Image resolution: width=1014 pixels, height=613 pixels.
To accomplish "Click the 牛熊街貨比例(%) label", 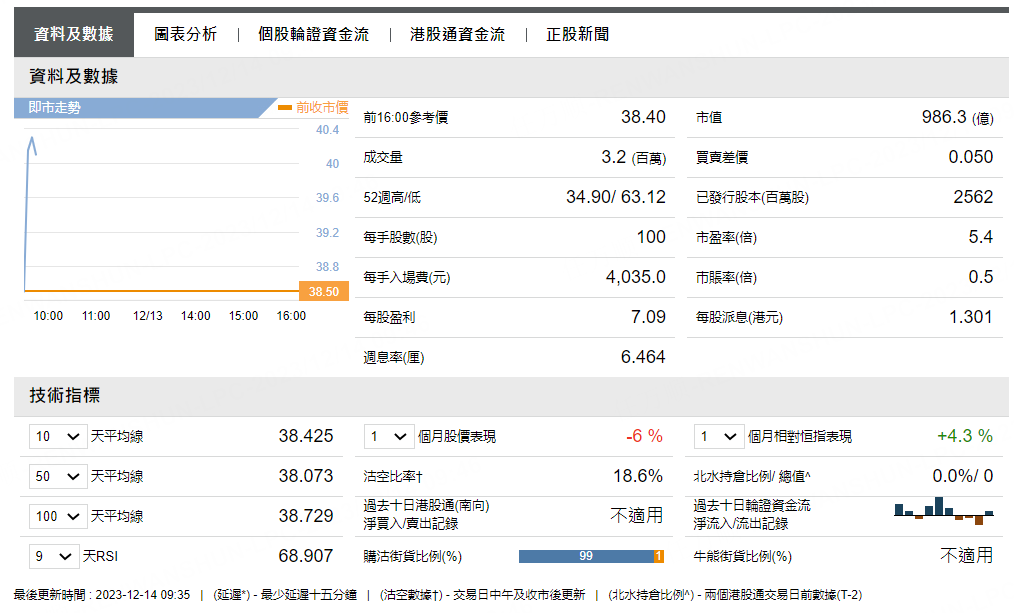I will pos(742,557).
